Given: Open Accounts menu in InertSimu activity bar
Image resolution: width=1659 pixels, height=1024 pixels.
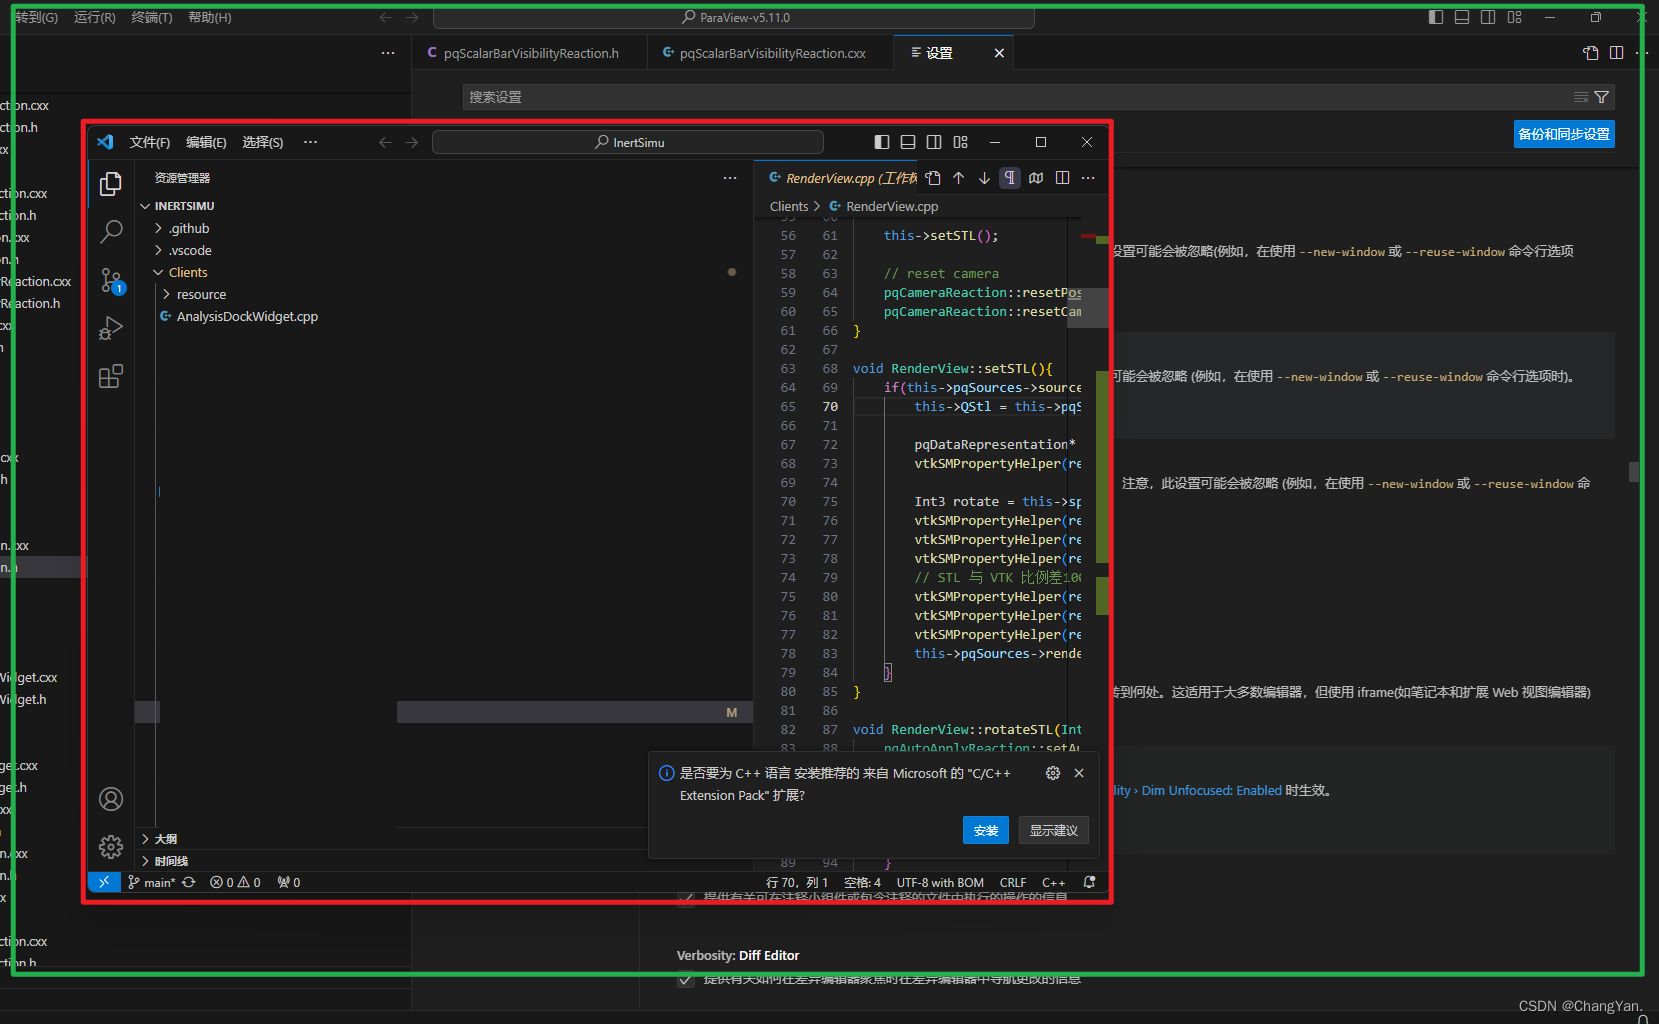Looking at the screenshot, I should click(x=111, y=799).
